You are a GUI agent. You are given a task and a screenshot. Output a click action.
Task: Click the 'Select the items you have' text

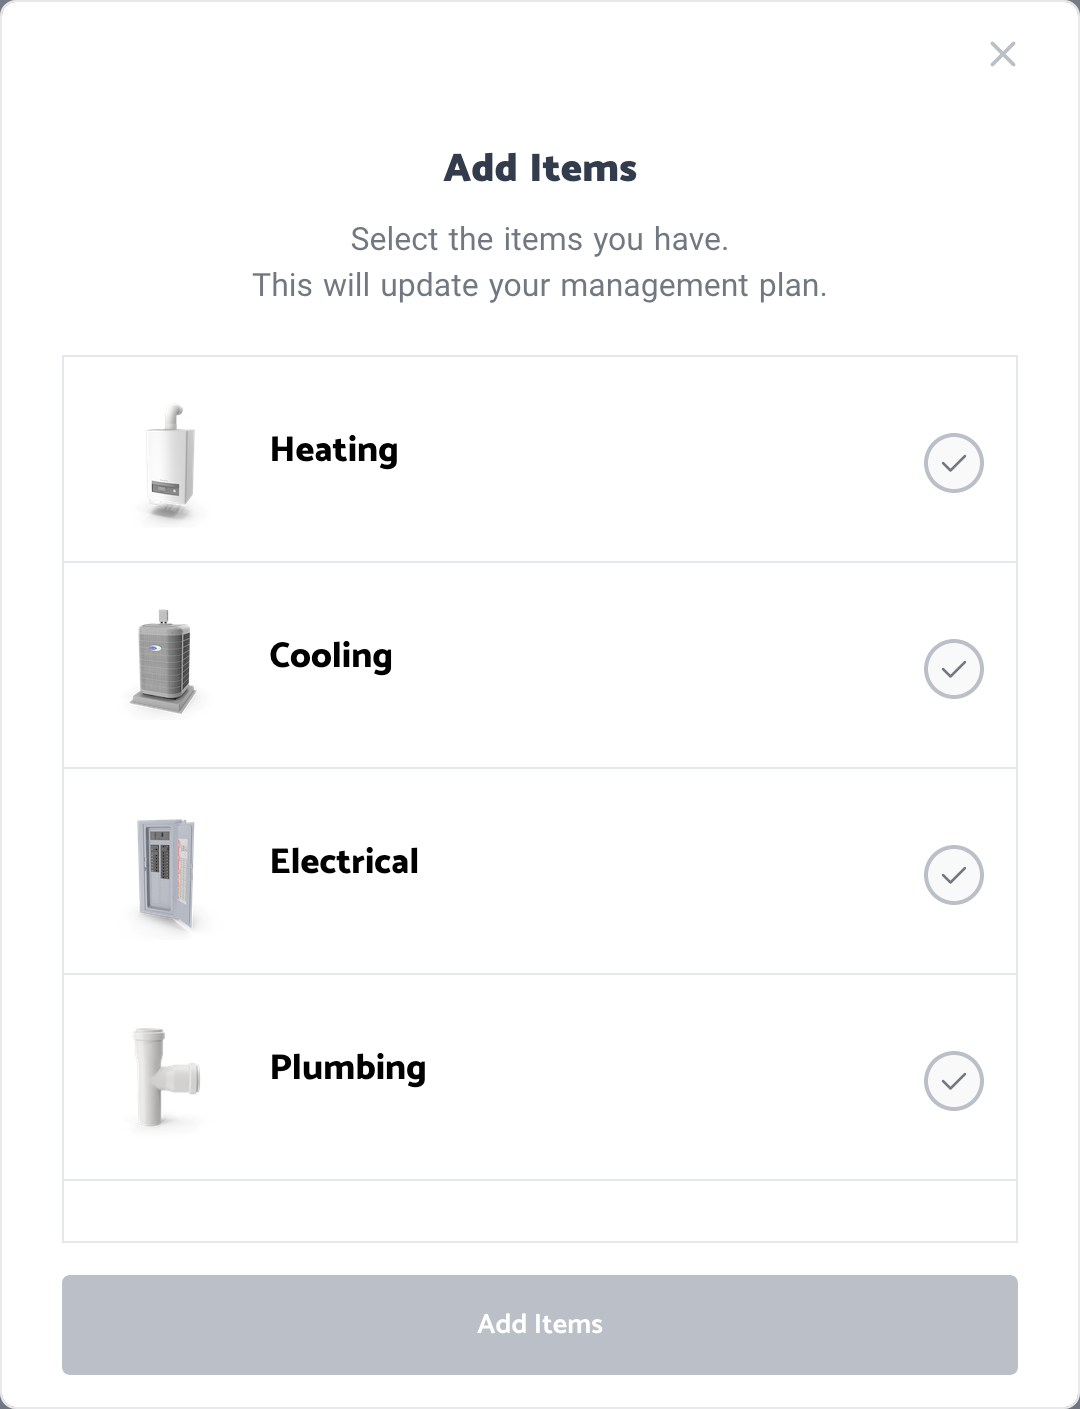(539, 239)
